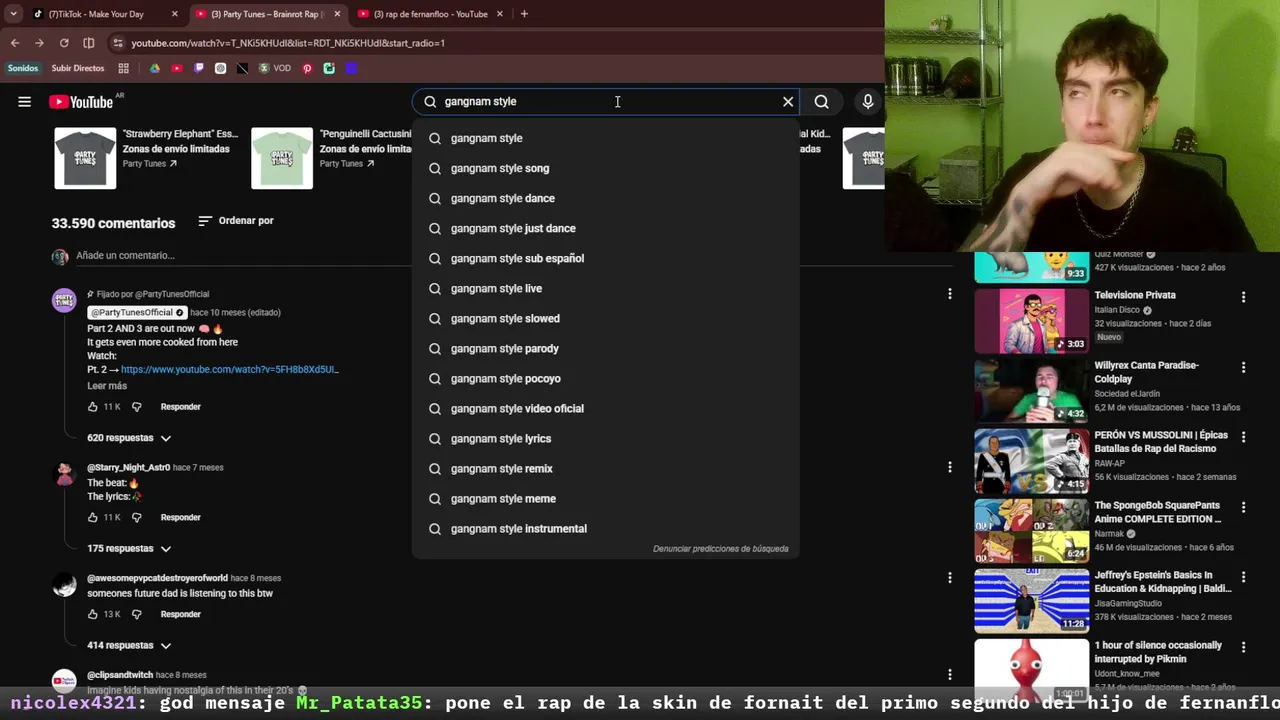Open the tab search dropdown arrow
1280x720 pixels.
(x=13, y=14)
